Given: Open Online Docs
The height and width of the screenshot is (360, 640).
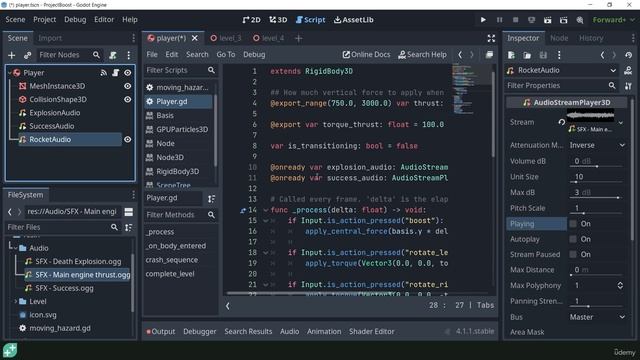Looking at the screenshot, I should coord(366,55).
